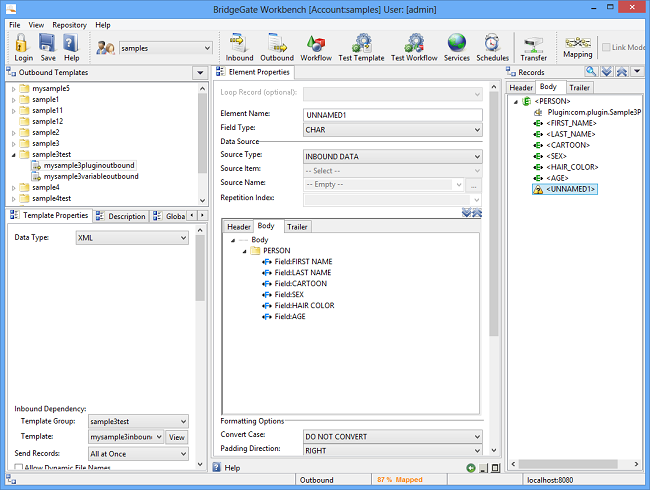Launch Test Template
Image resolution: width=650 pixels, height=490 pixels.
click(361, 47)
